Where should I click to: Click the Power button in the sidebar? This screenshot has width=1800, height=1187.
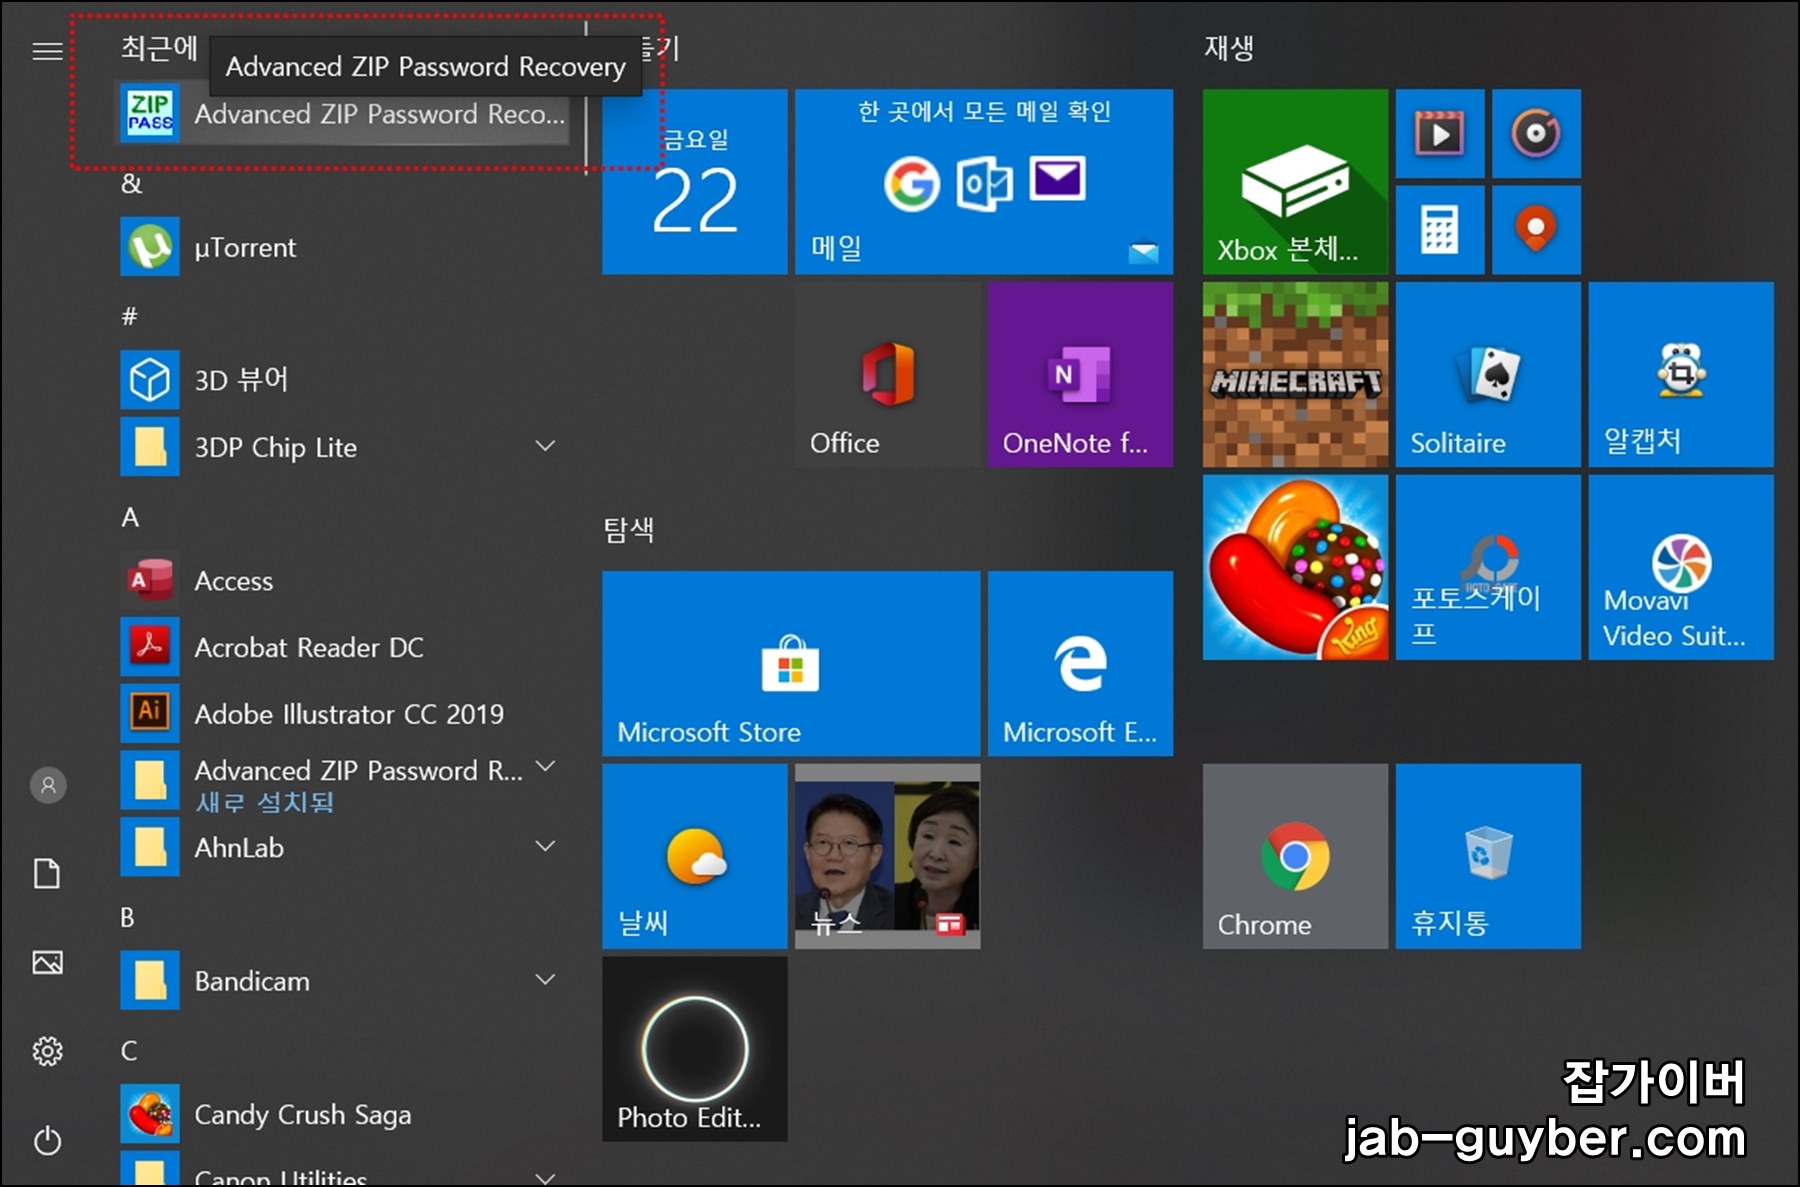[47, 1140]
